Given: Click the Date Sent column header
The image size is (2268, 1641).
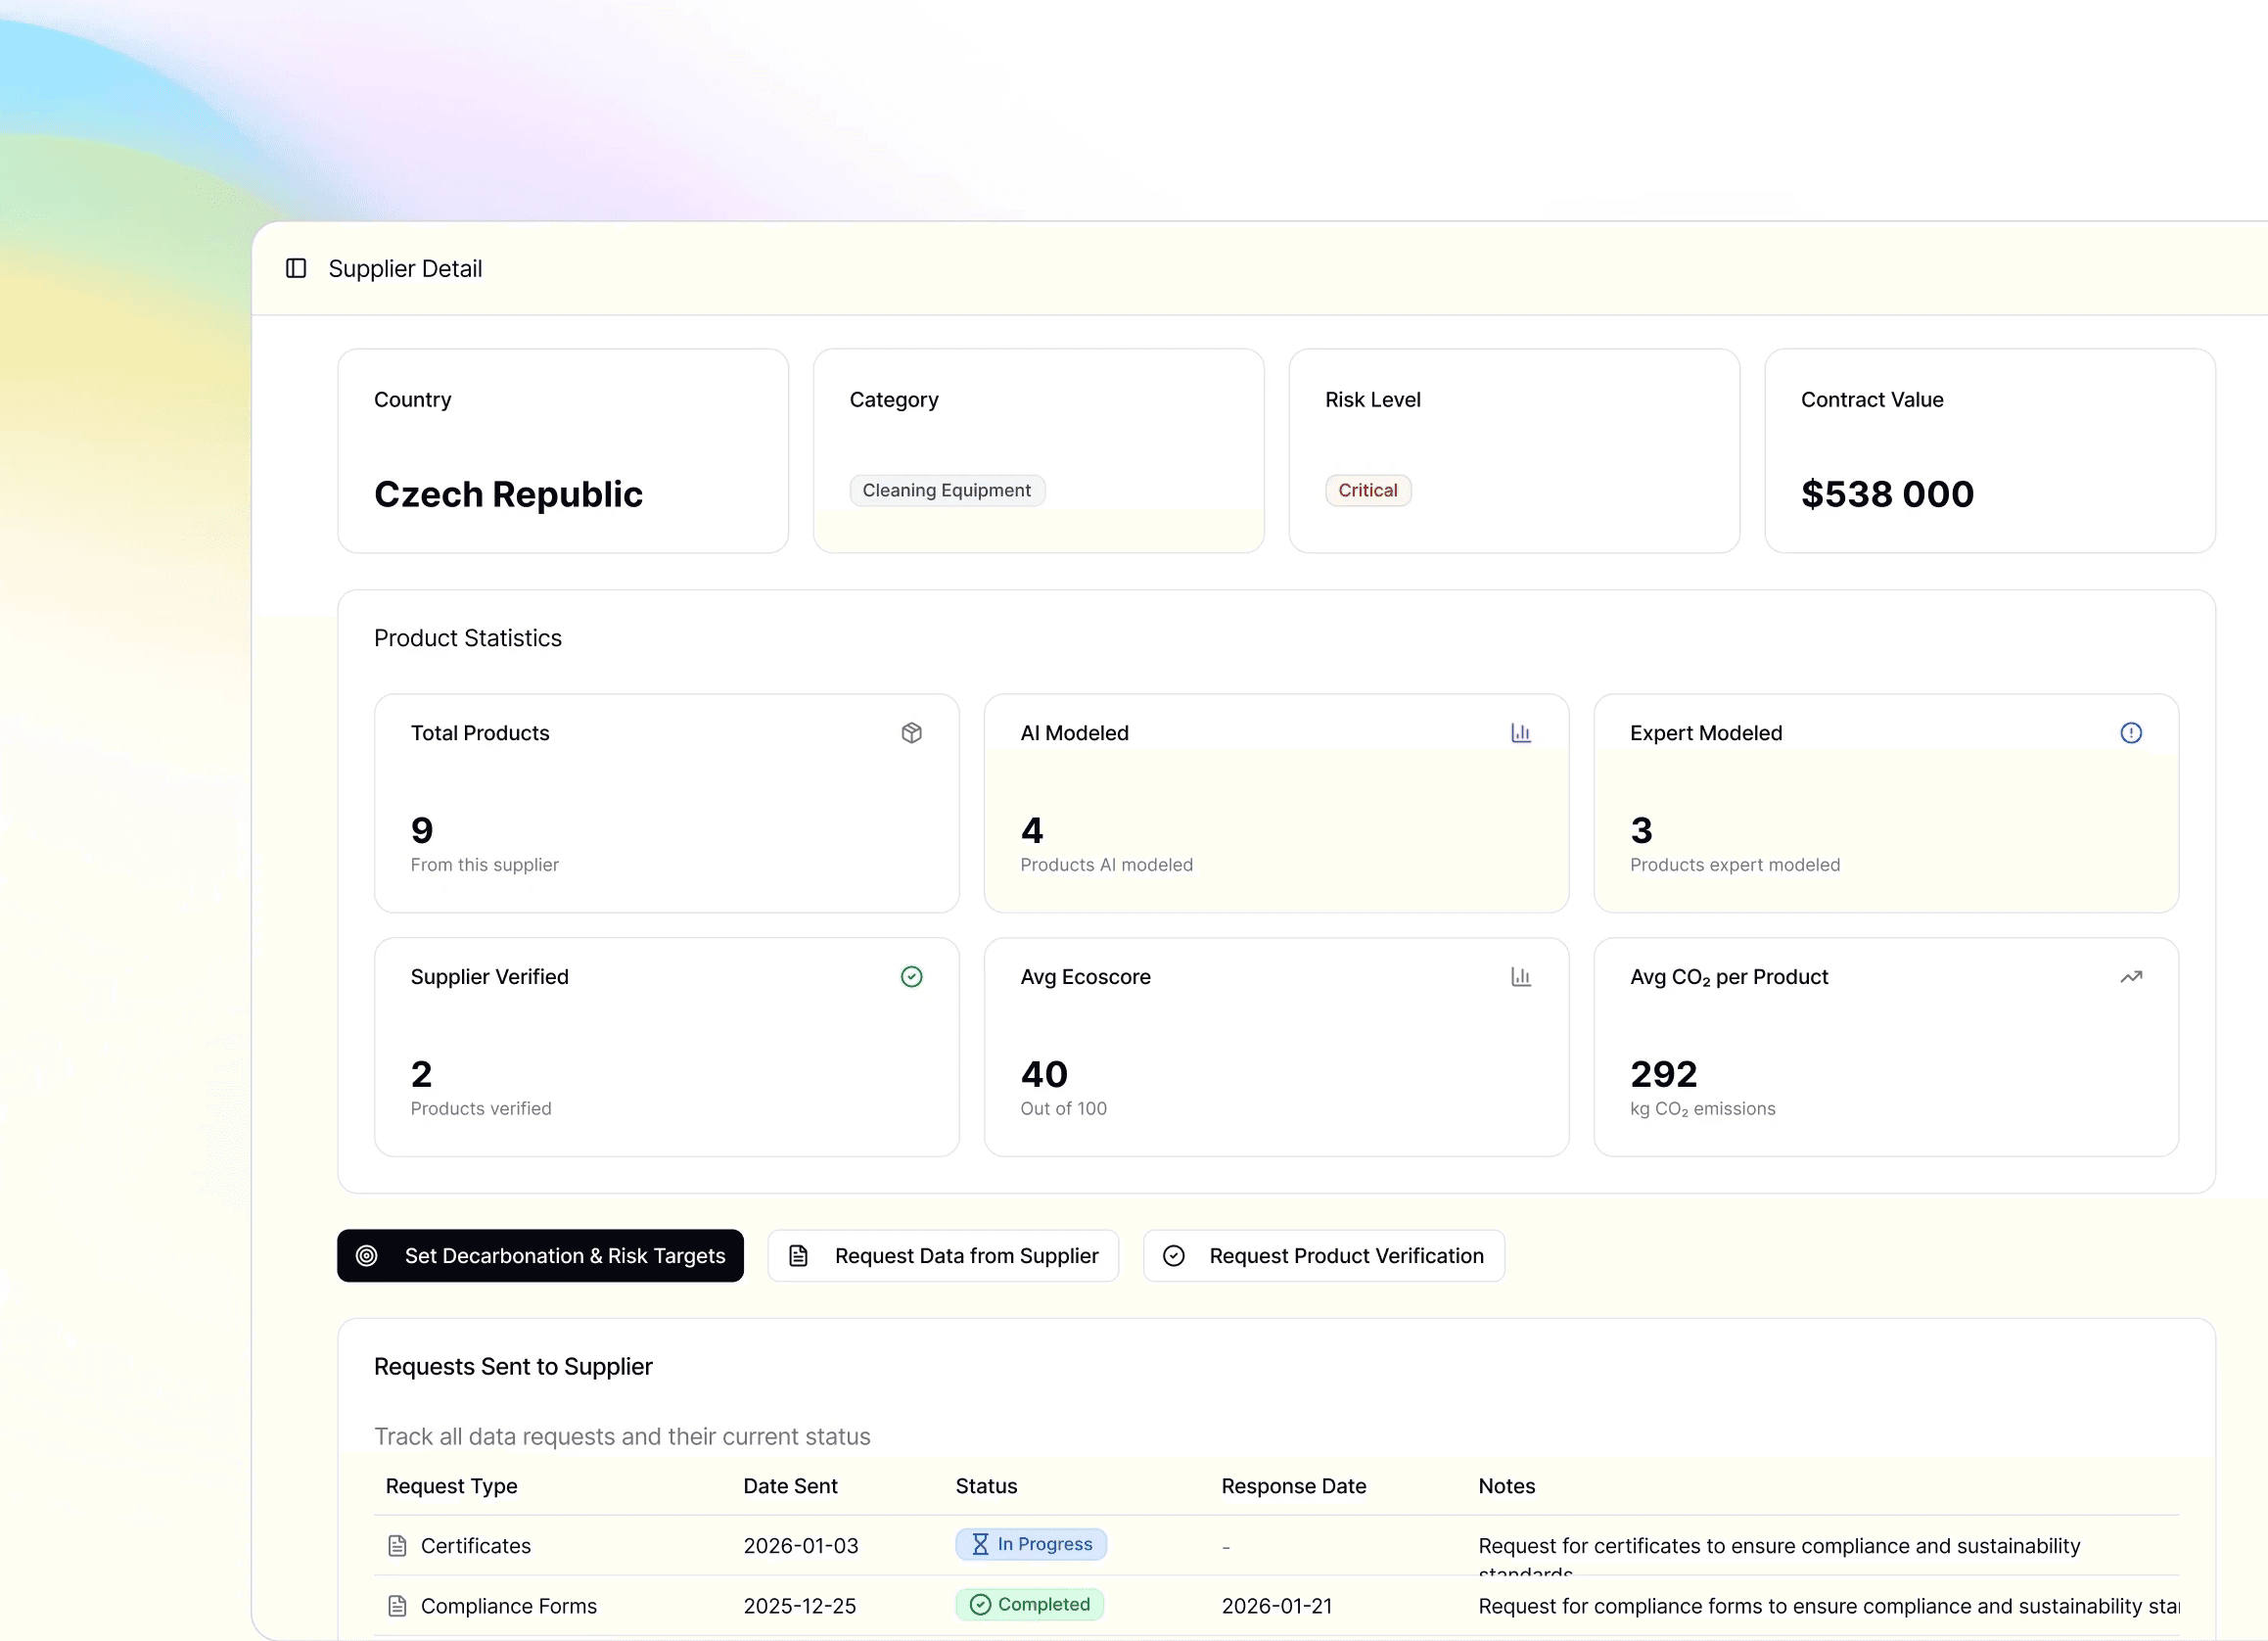Looking at the screenshot, I should (790, 1486).
